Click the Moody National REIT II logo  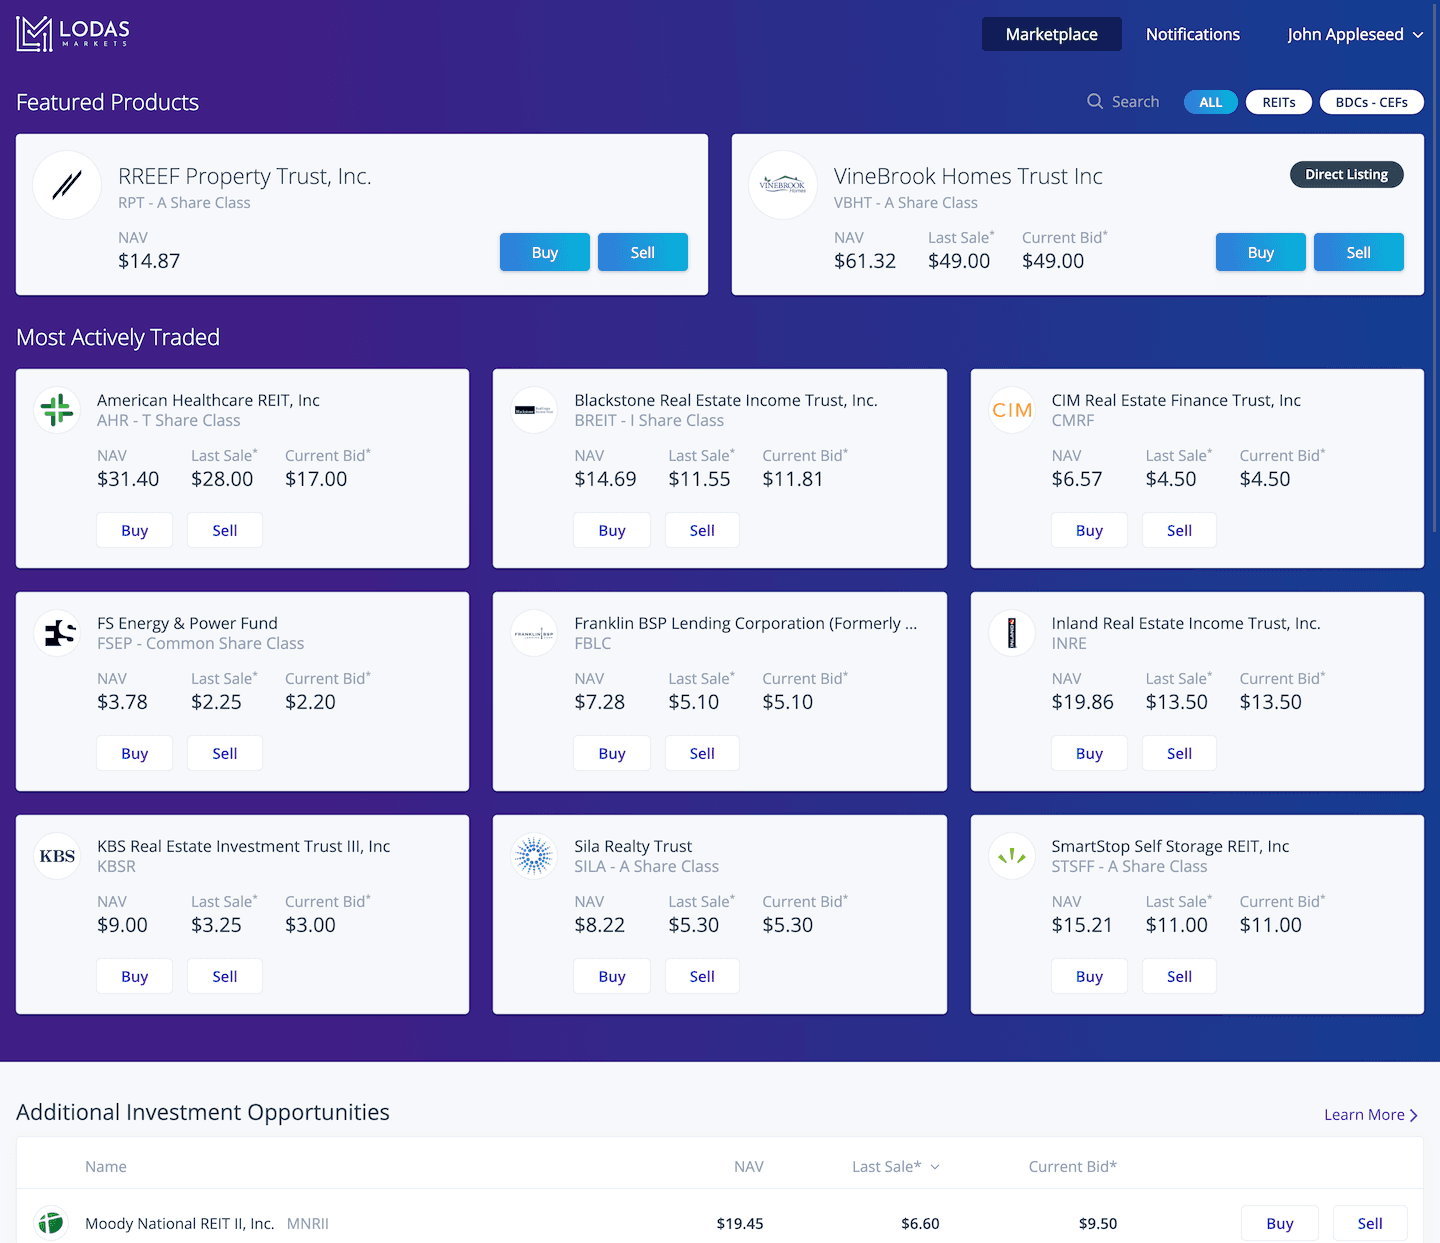[51, 1223]
